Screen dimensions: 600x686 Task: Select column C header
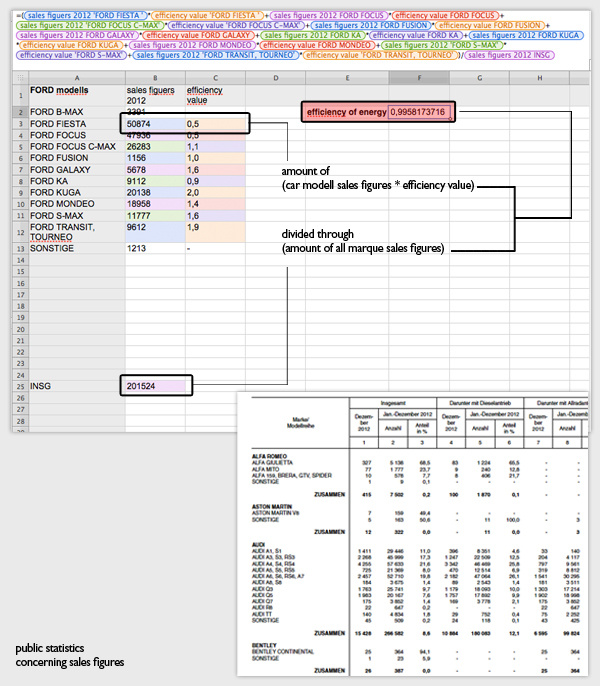click(215, 78)
